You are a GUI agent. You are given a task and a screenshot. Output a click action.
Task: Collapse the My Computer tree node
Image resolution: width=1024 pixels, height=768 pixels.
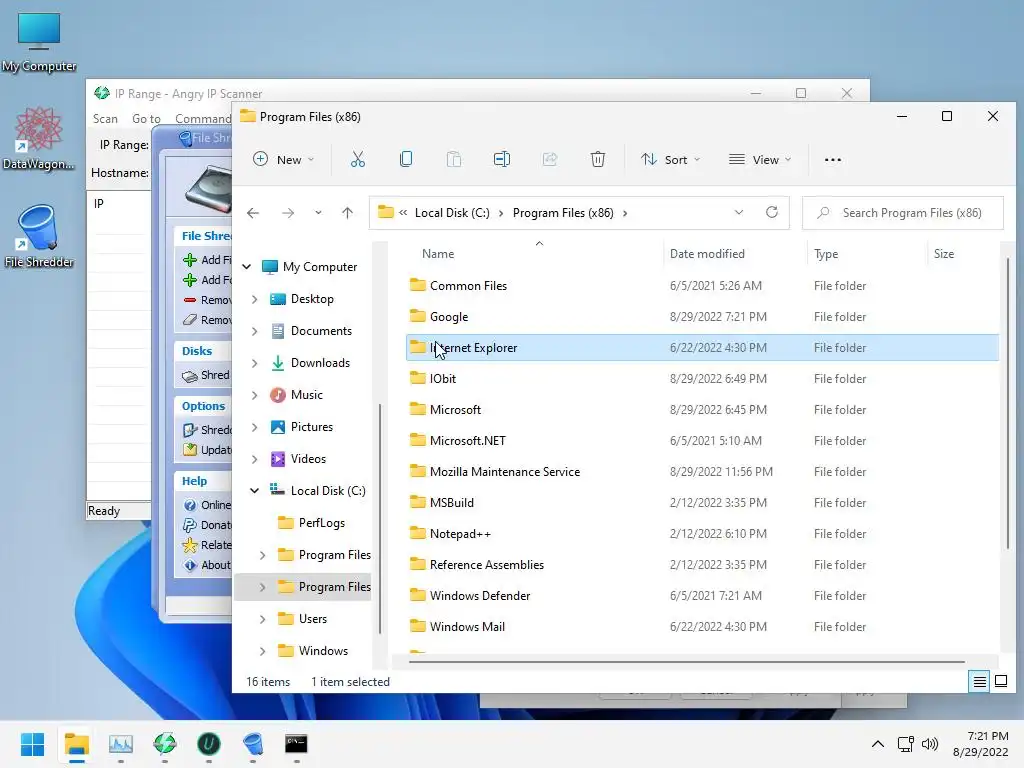click(247, 266)
